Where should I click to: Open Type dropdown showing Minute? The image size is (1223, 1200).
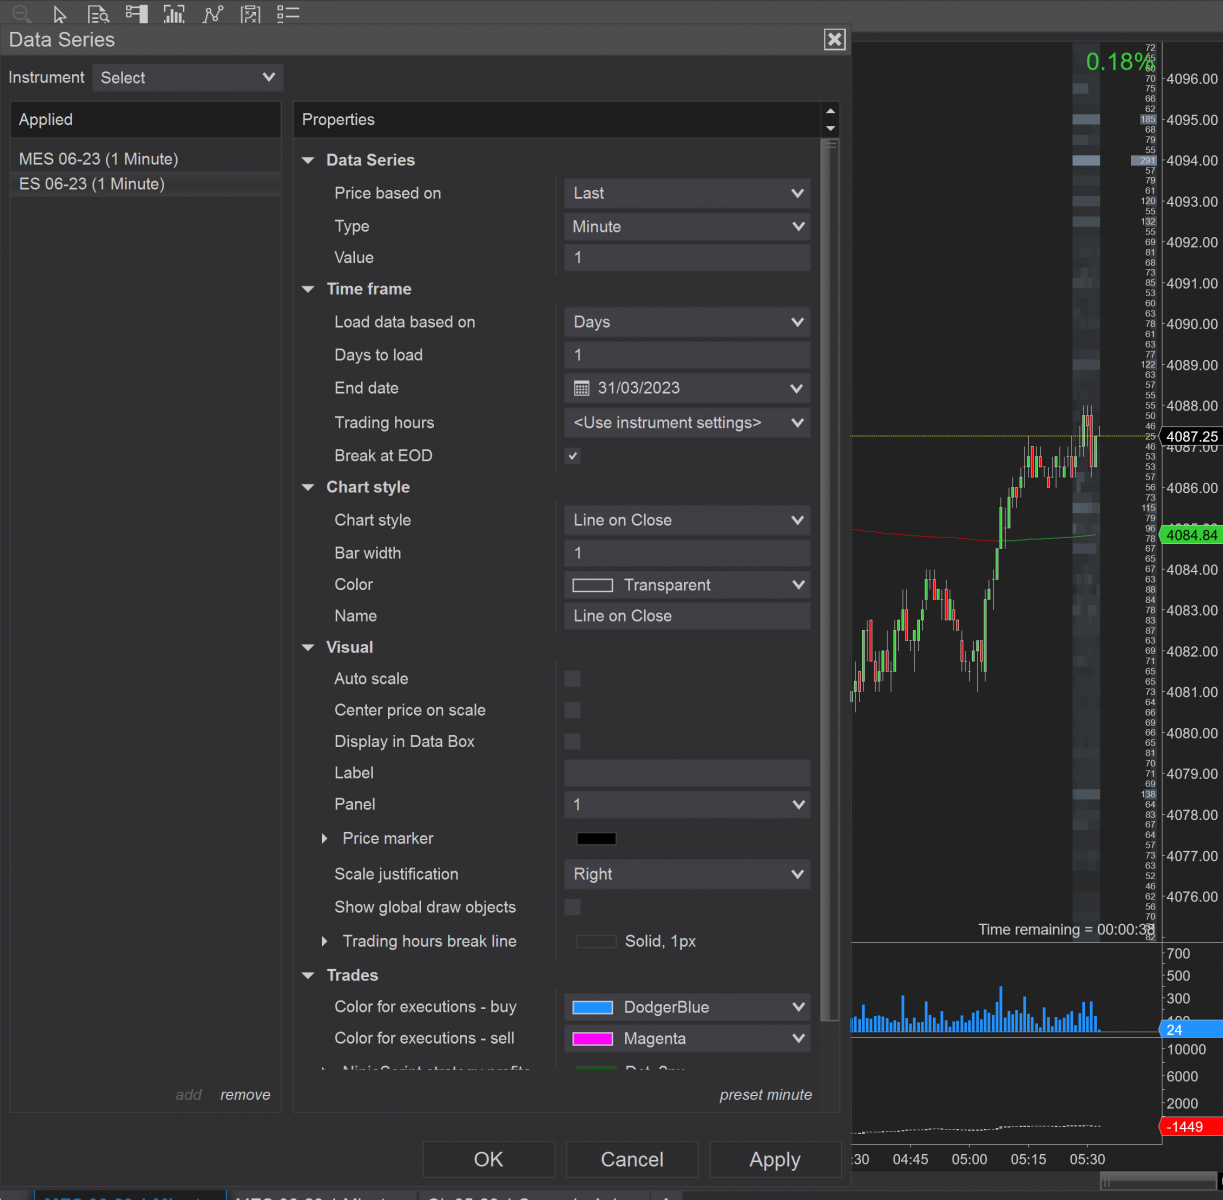coord(687,227)
